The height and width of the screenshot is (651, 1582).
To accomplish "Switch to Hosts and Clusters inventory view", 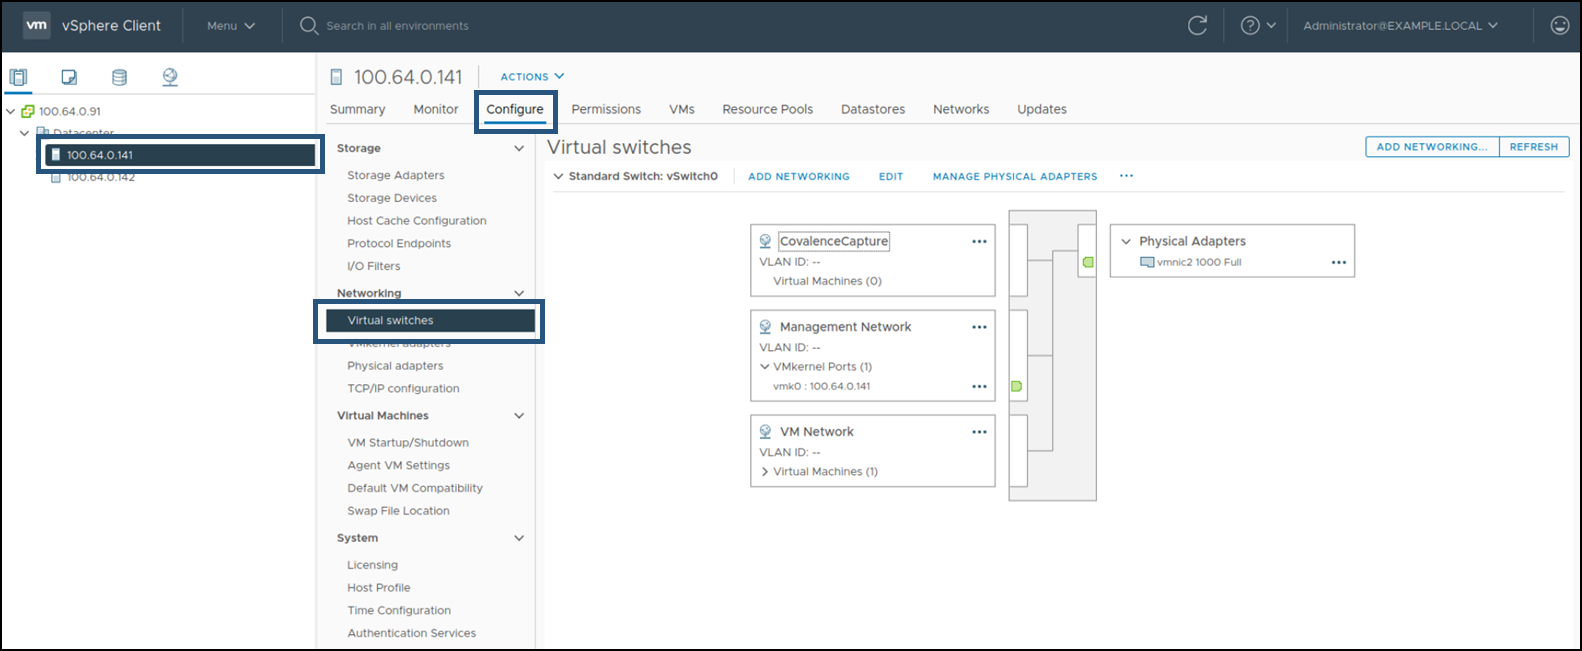I will [18, 77].
